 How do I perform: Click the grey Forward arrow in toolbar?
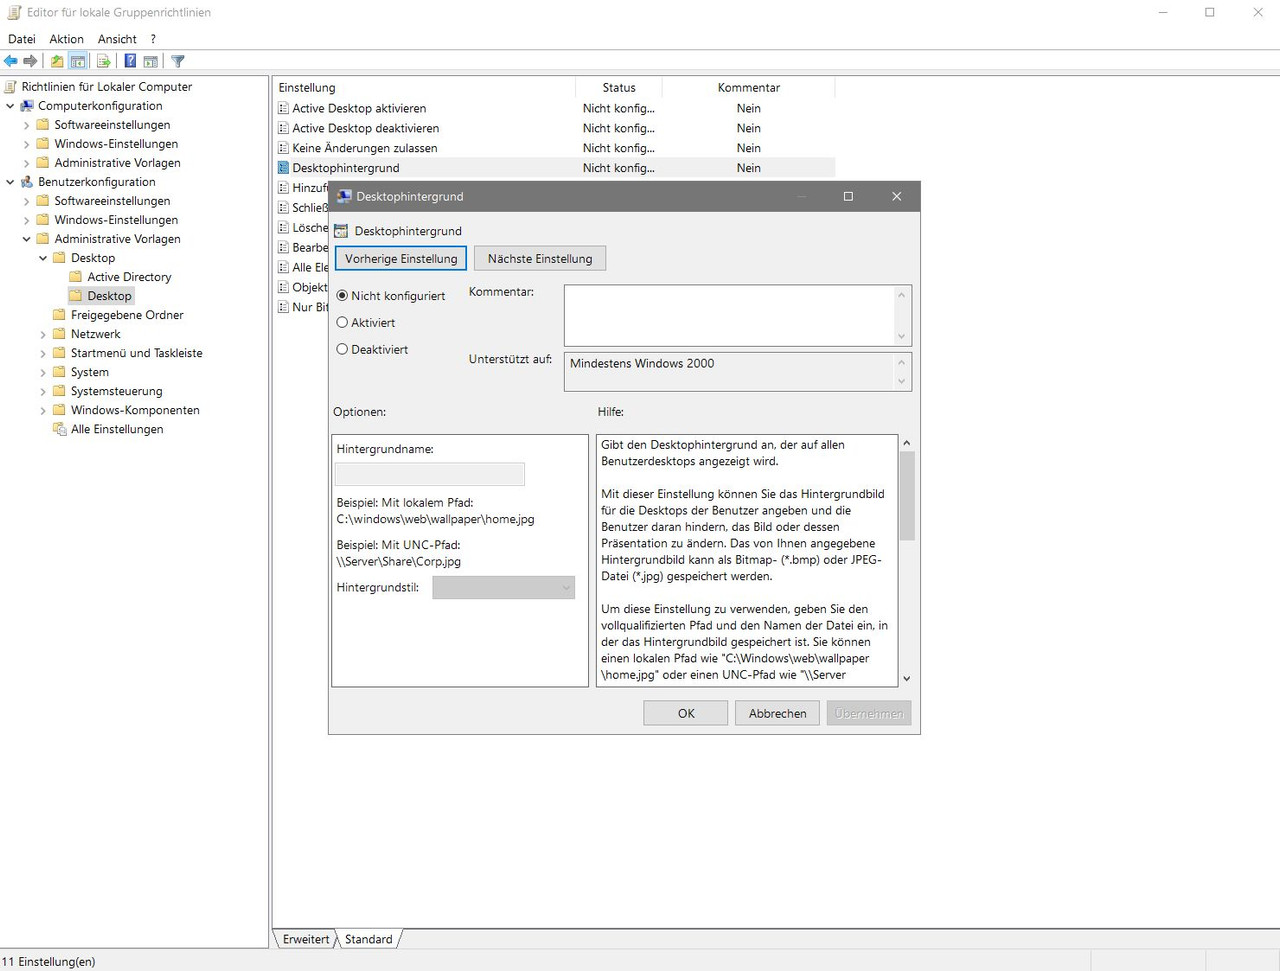click(x=30, y=61)
